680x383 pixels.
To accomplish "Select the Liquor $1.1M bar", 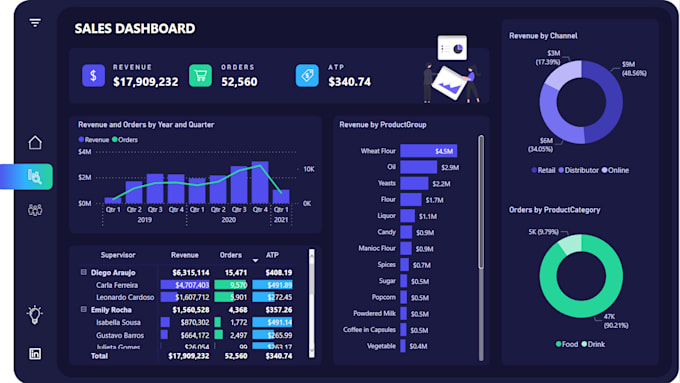I will pos(407,216).
